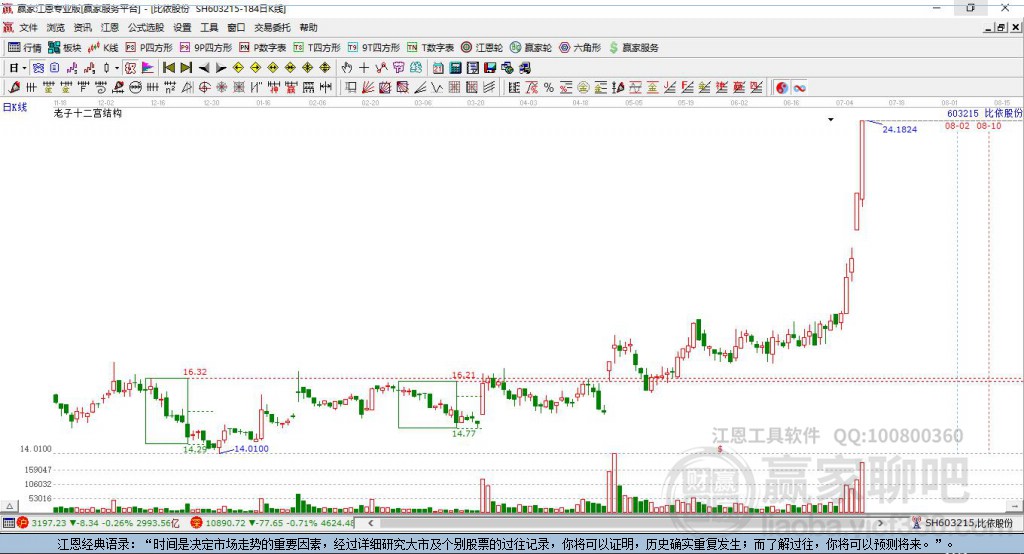
Task: Open the 江恩轮 Gann wheel tool
Action: pos(482,48)
